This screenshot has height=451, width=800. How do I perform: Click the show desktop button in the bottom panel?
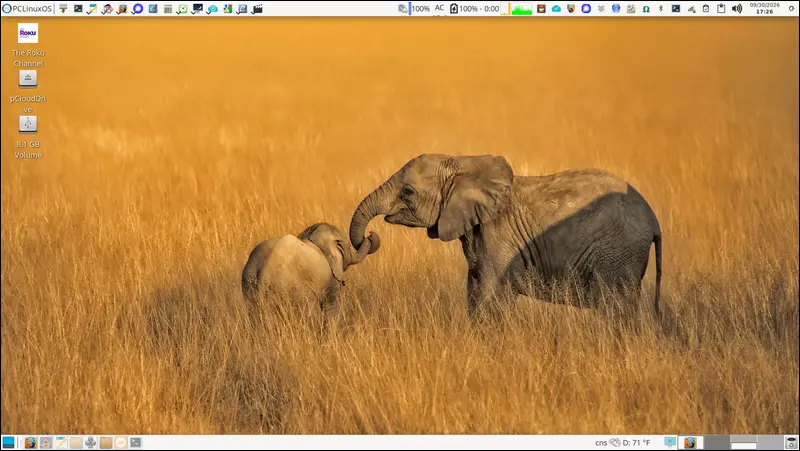pyautogui.click(x=9, y=442)
